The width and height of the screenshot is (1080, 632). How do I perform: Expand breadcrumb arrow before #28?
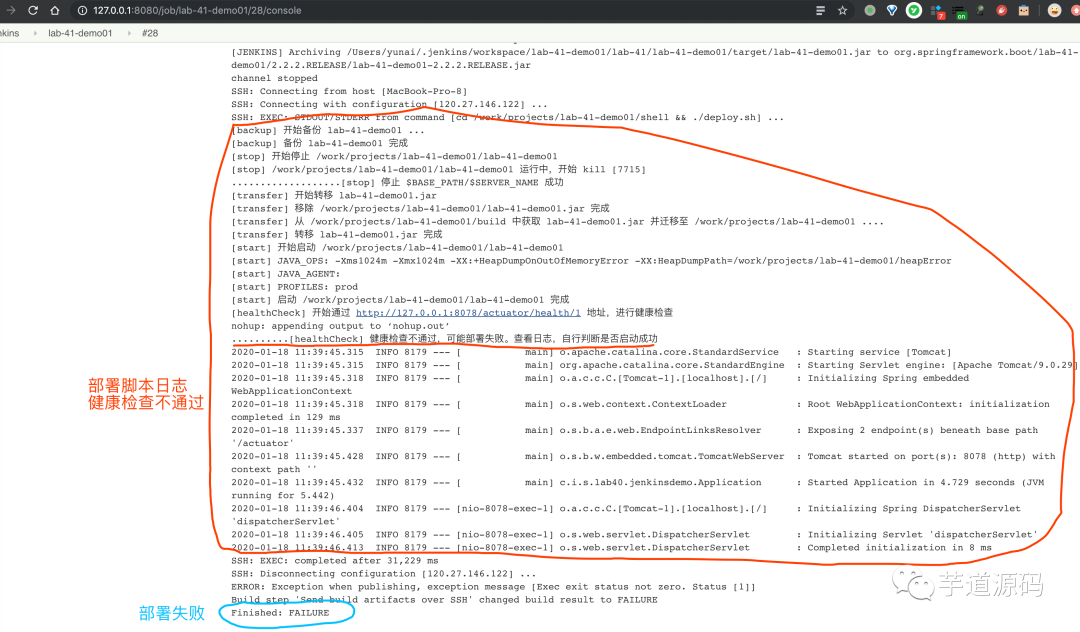pyautogui.click(x=128, y=33)
